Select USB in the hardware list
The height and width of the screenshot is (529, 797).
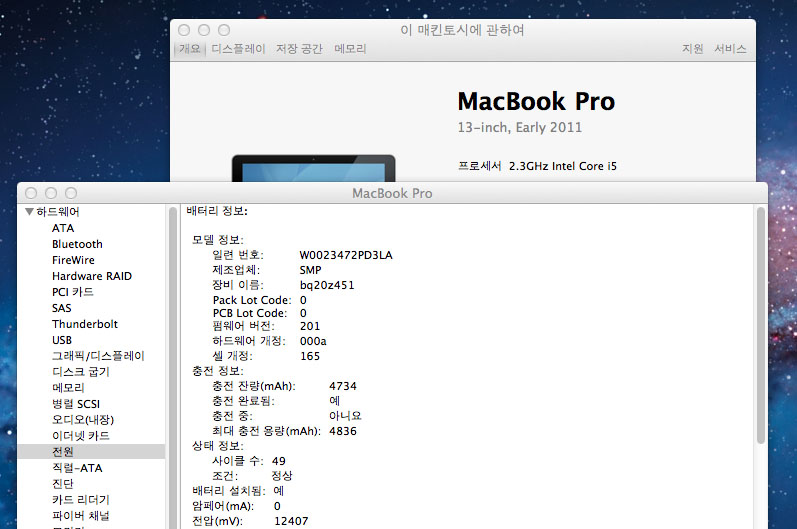pyautogui.click(x=62, y=340)
